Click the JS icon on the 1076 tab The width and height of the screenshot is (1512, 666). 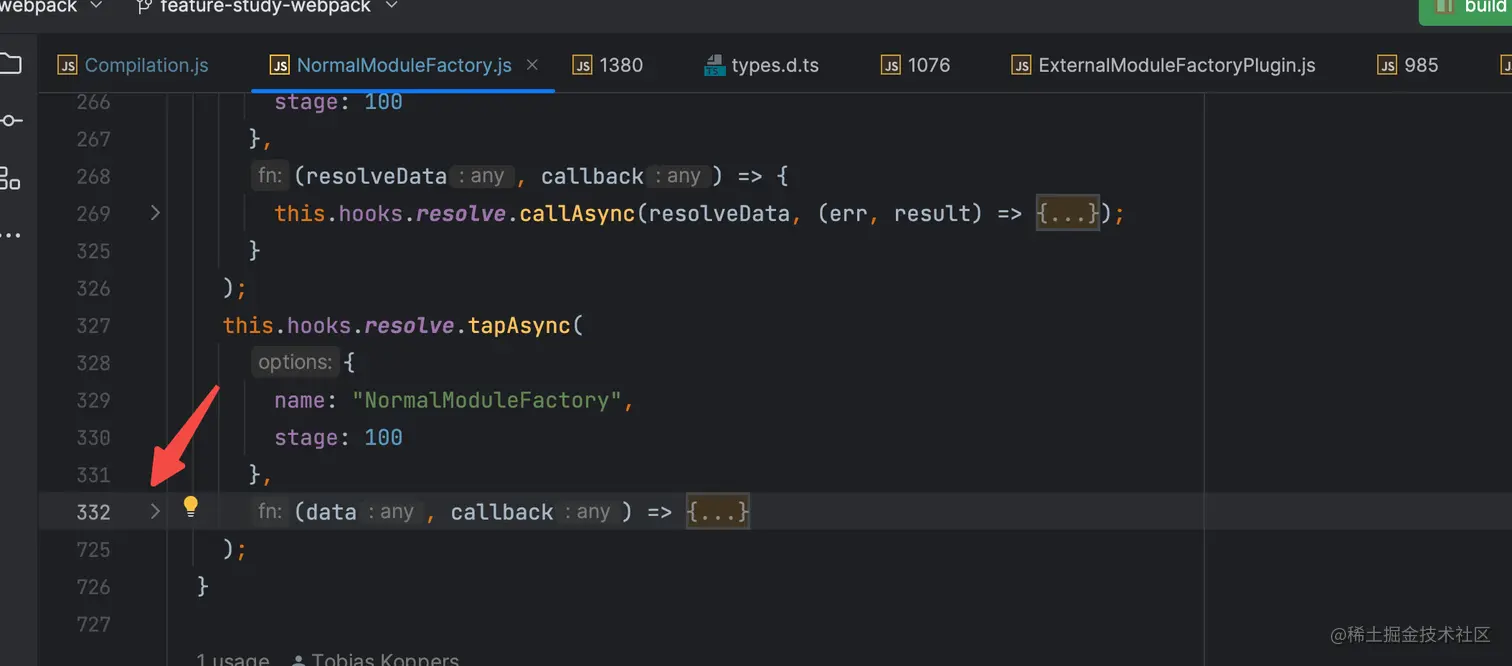pyautogui.click(x=890, y=65)
